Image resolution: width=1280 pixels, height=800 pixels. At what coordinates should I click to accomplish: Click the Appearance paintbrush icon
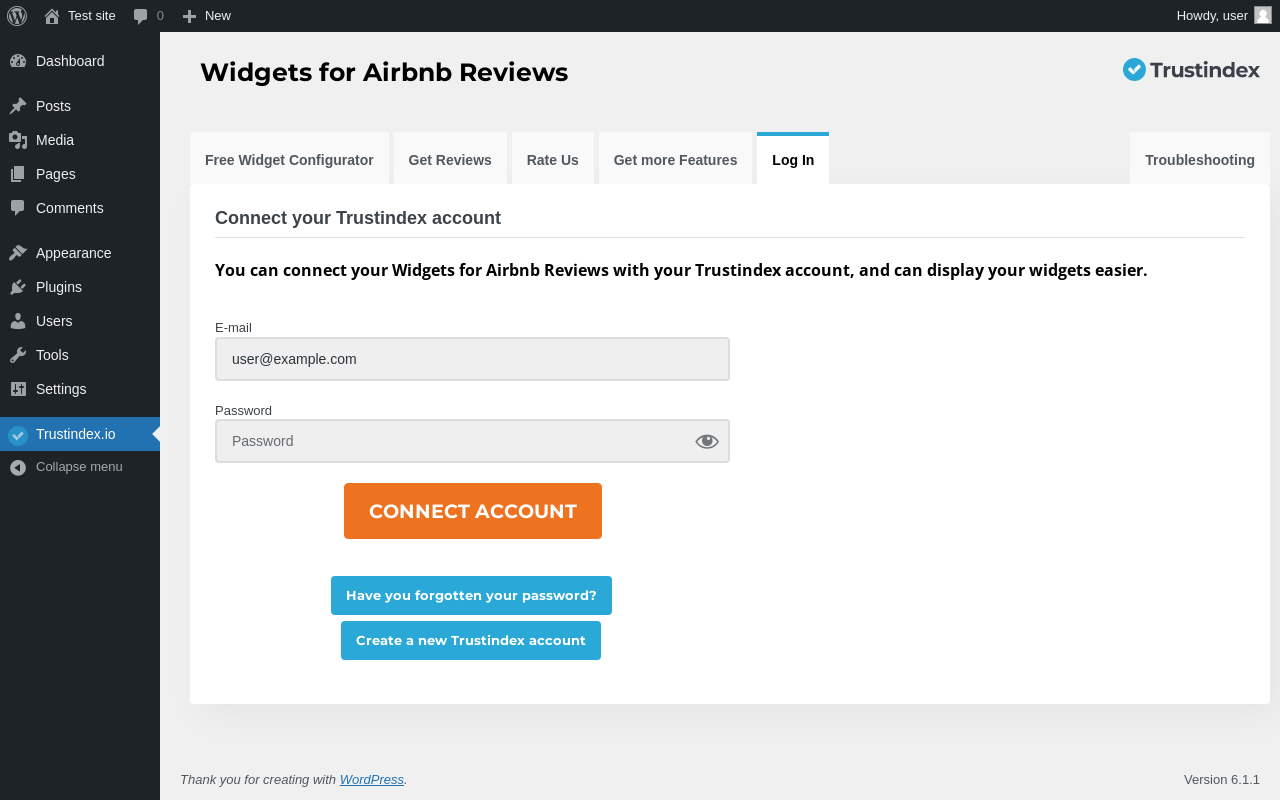18,253
